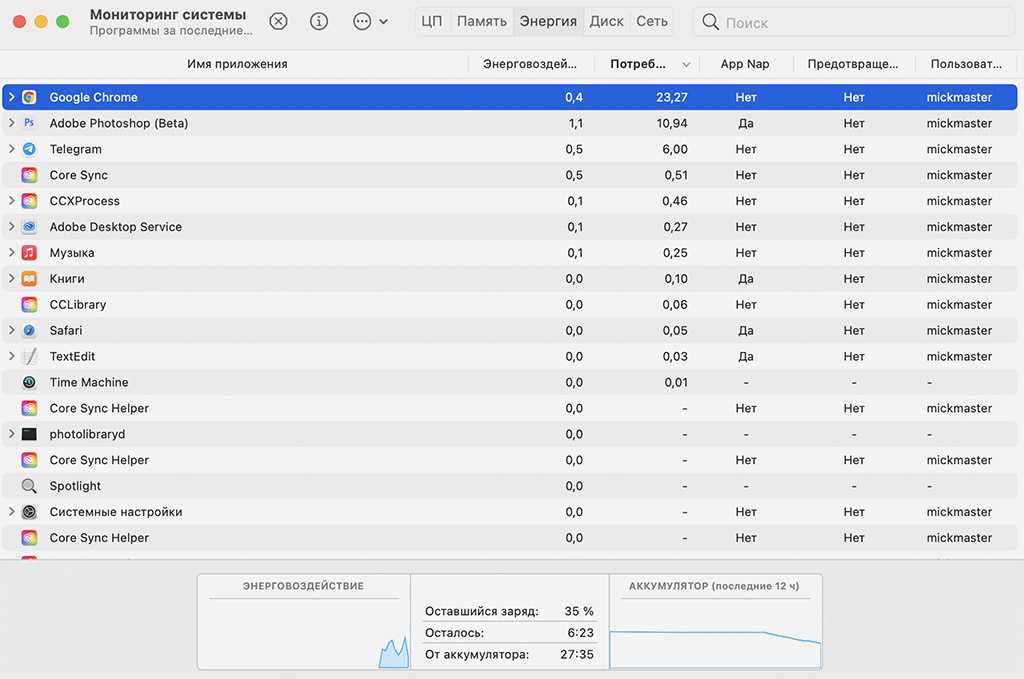Sort by the App Nap column header
Screen dimensions: 1024x679
click(x=745, y=64)
